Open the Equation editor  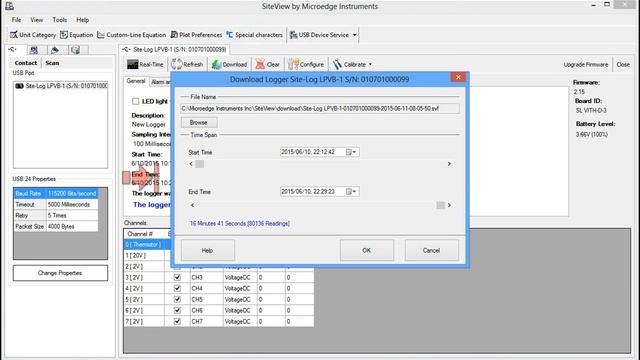(x=77, y=35)
